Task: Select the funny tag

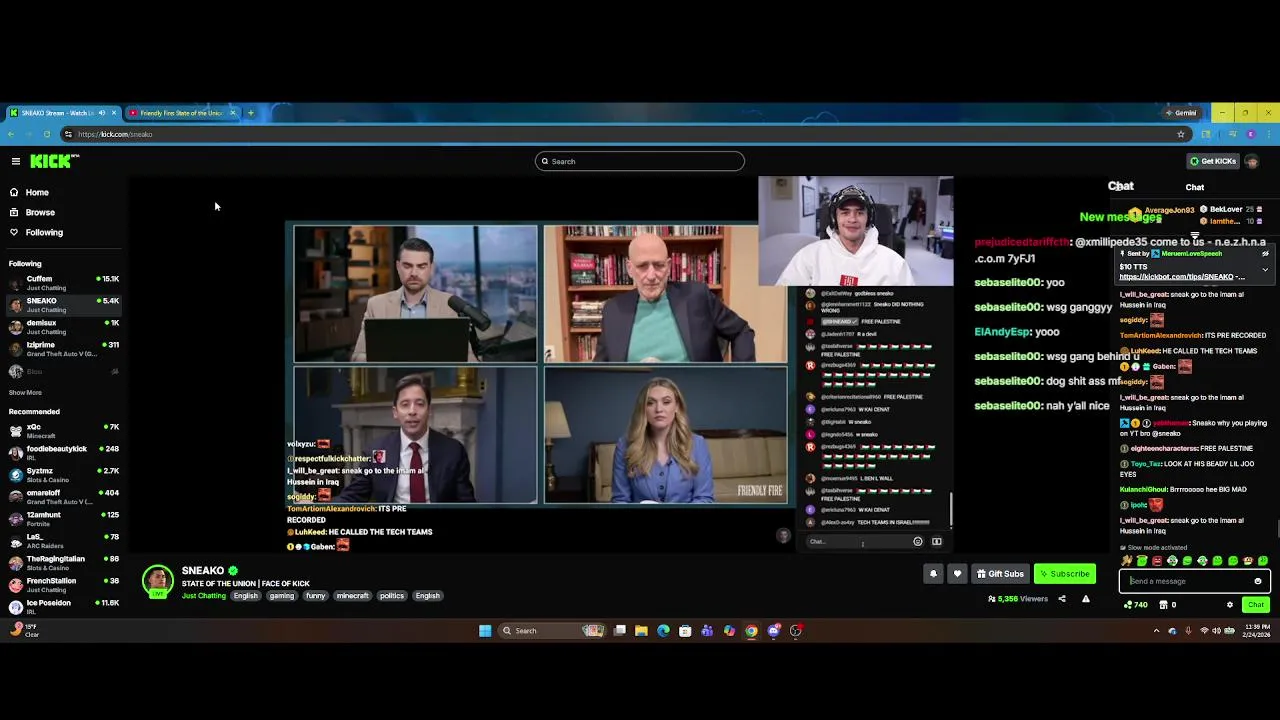Action: click(x=316, y=596)
